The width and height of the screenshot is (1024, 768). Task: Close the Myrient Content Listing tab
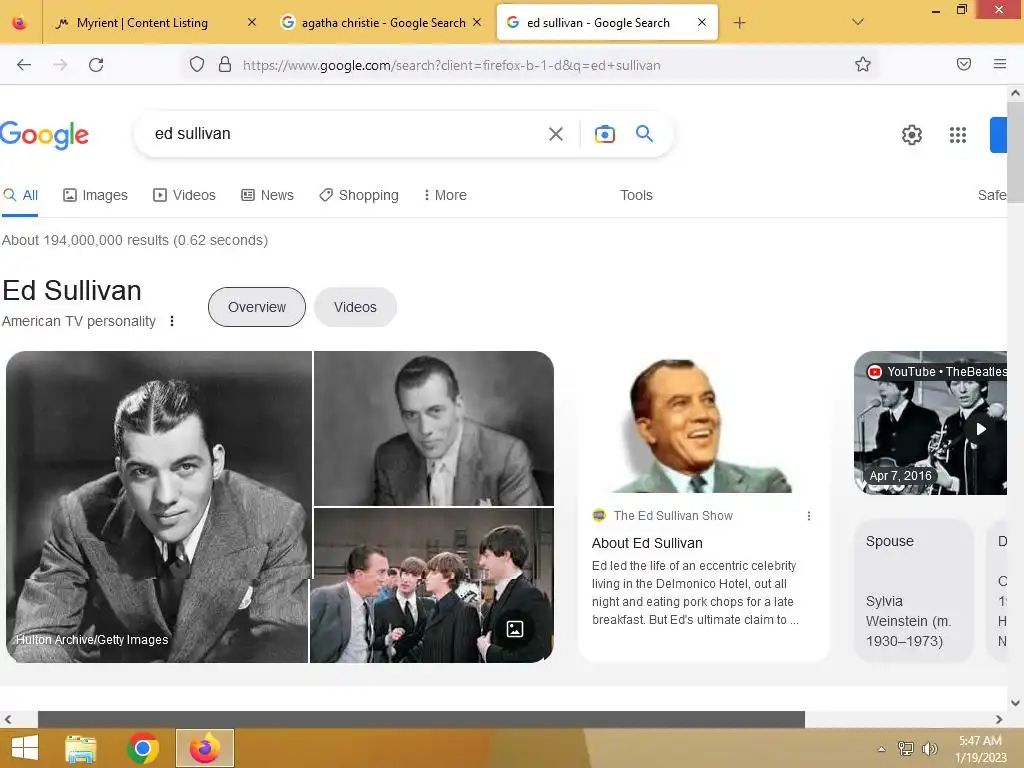251,22
